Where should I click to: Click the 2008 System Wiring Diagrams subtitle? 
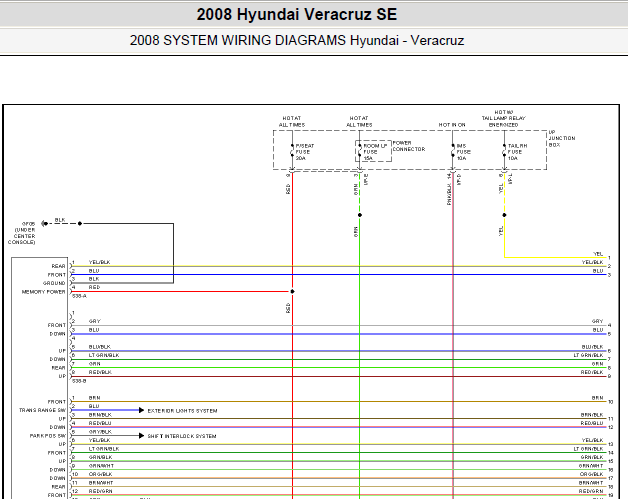click(x=297, y=40)
